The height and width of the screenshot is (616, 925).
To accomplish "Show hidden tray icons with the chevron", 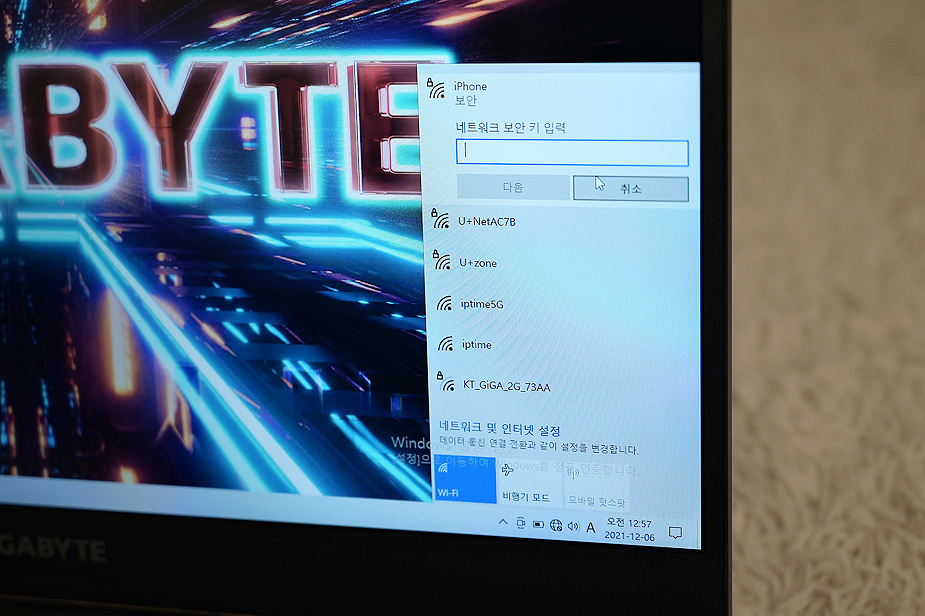I will click(x=503, y=522).
